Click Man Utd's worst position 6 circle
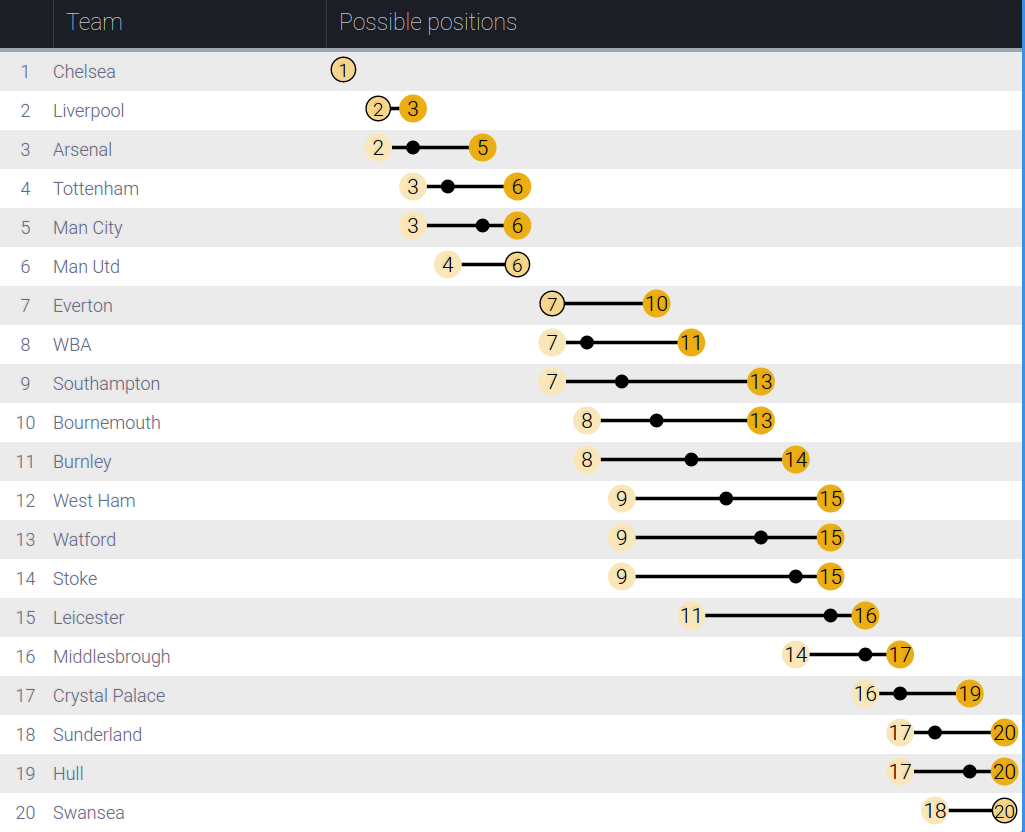This screenshot has width=1025, height=832. click(x=517, y=265)
